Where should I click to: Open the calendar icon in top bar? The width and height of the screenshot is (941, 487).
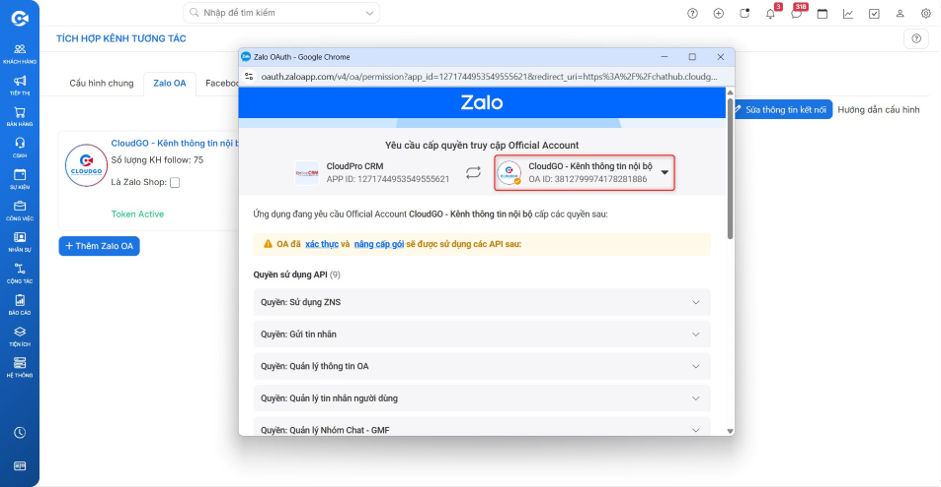tap(822, 14)
